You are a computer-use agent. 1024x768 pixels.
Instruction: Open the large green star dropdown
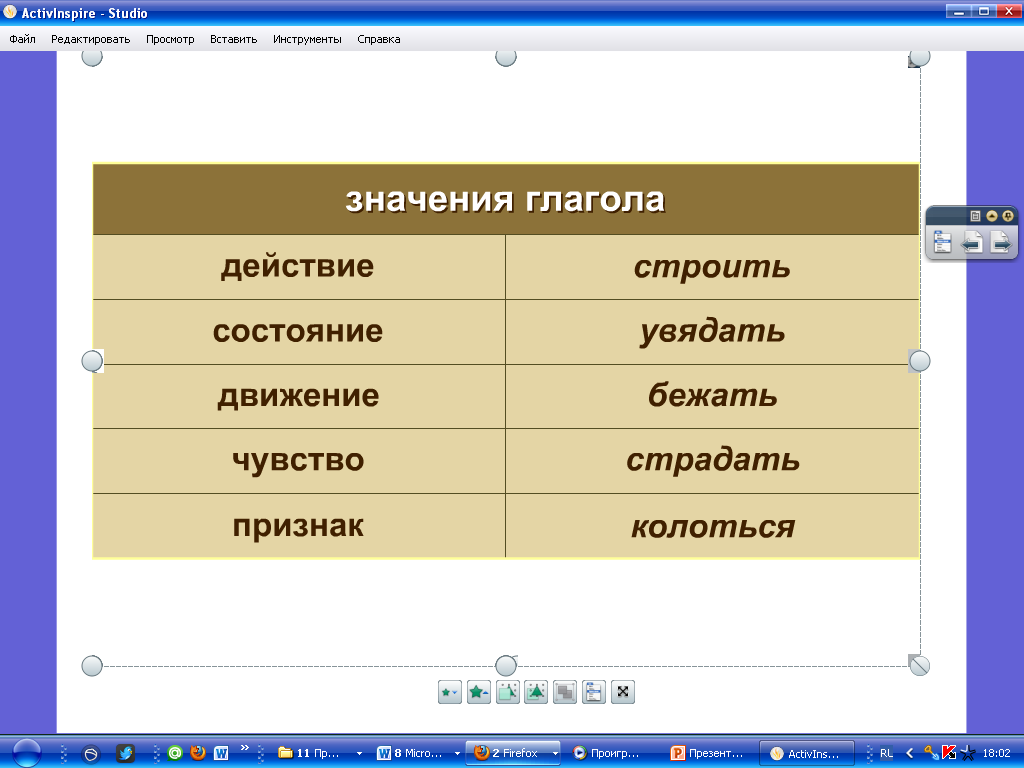coord(478,692)
